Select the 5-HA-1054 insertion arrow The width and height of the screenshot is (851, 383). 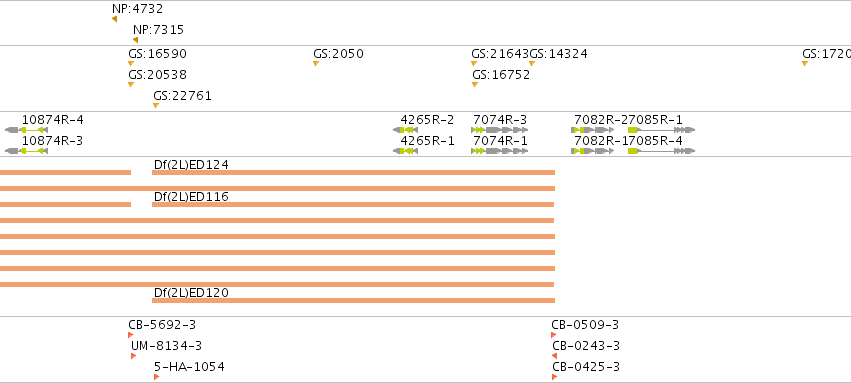coord(156,377)
